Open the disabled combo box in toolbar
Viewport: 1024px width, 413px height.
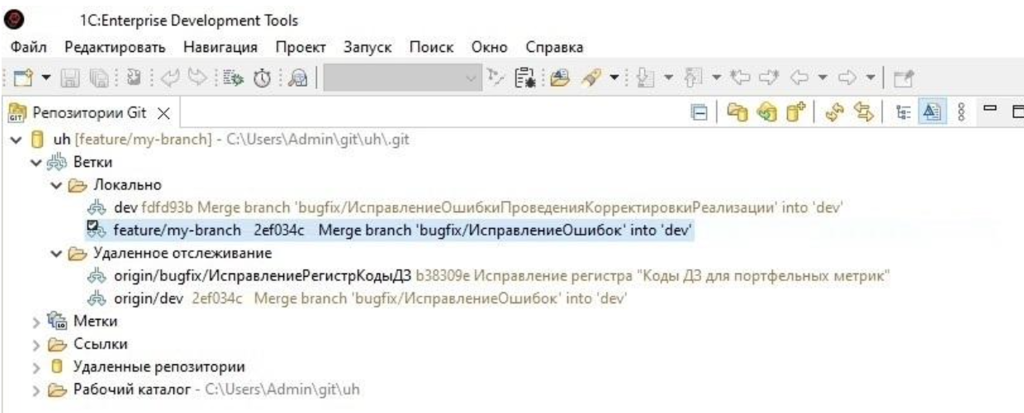pyautogui.click(x=402, y=77)
